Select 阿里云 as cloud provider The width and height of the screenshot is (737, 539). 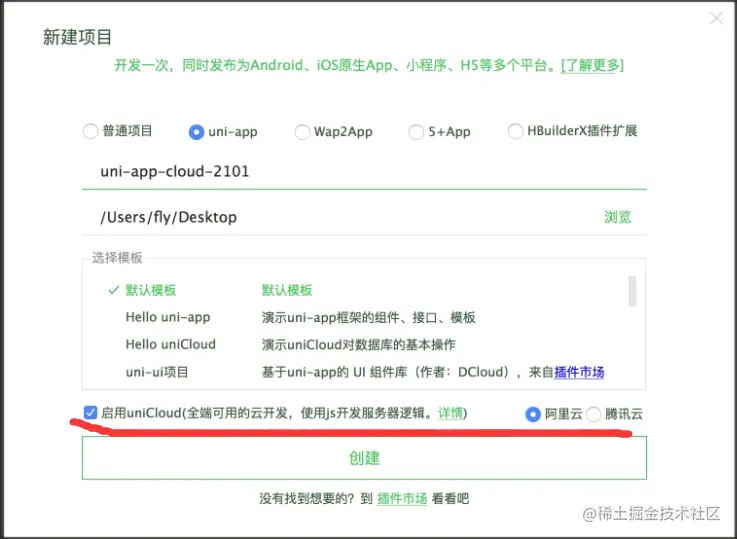(533, 414)
